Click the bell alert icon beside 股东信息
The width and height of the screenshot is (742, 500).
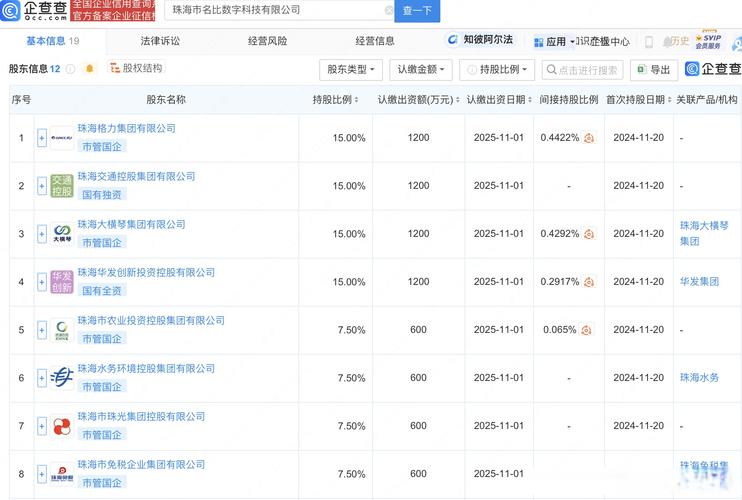coord(89,69)
